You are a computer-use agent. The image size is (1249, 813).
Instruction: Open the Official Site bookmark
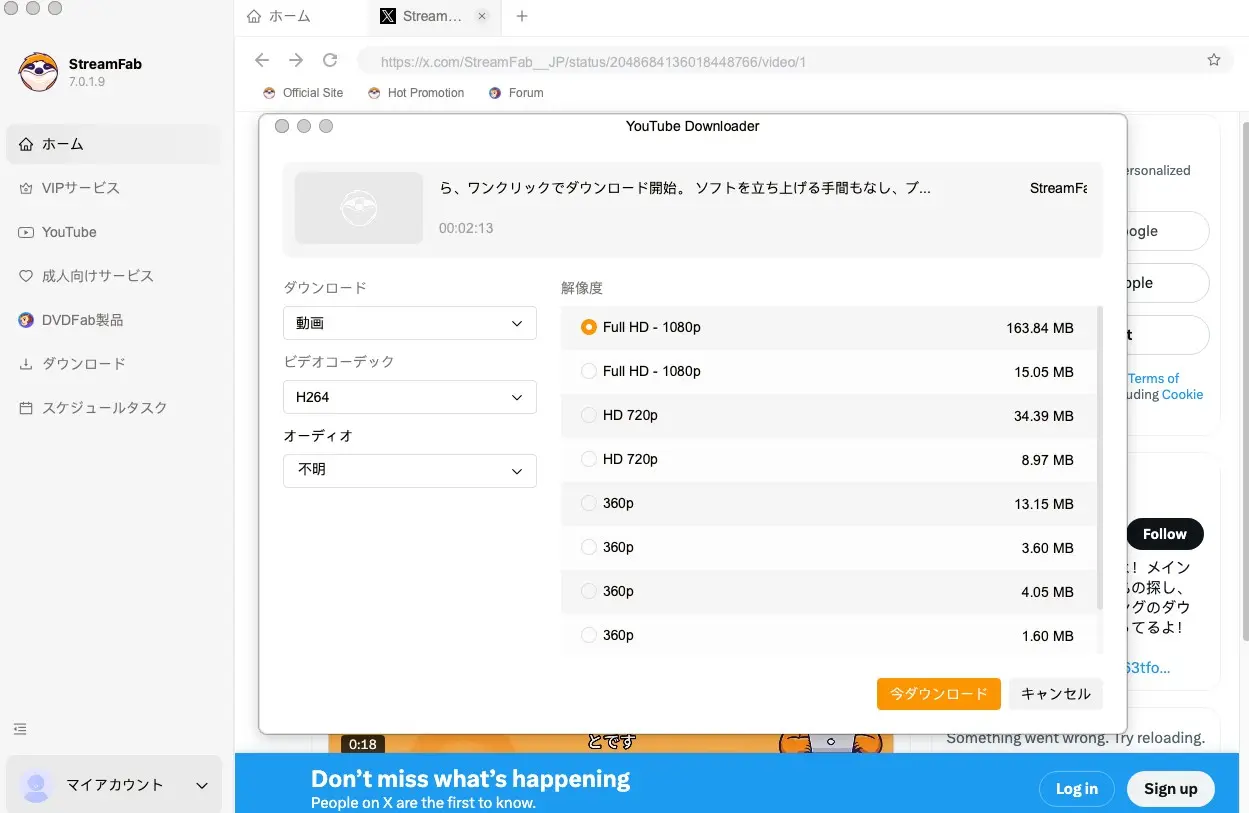tap(303, 93)
